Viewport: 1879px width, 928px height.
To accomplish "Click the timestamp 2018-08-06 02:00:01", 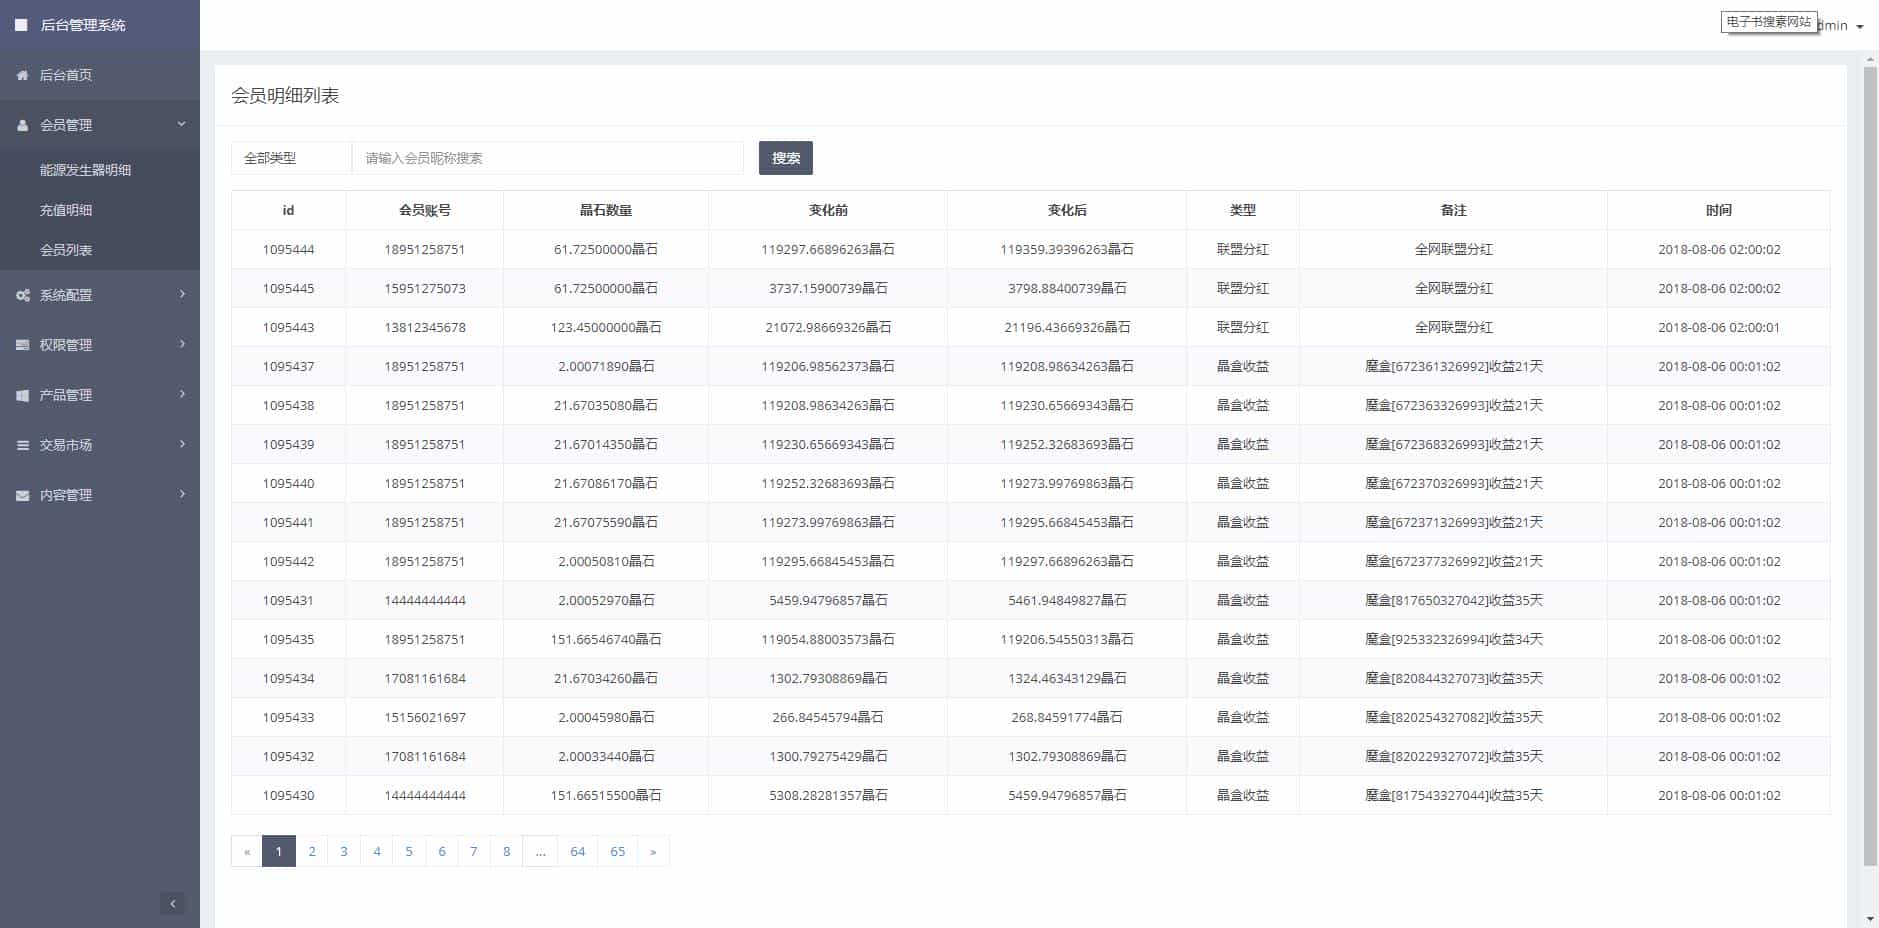I will pos(1719,327).
